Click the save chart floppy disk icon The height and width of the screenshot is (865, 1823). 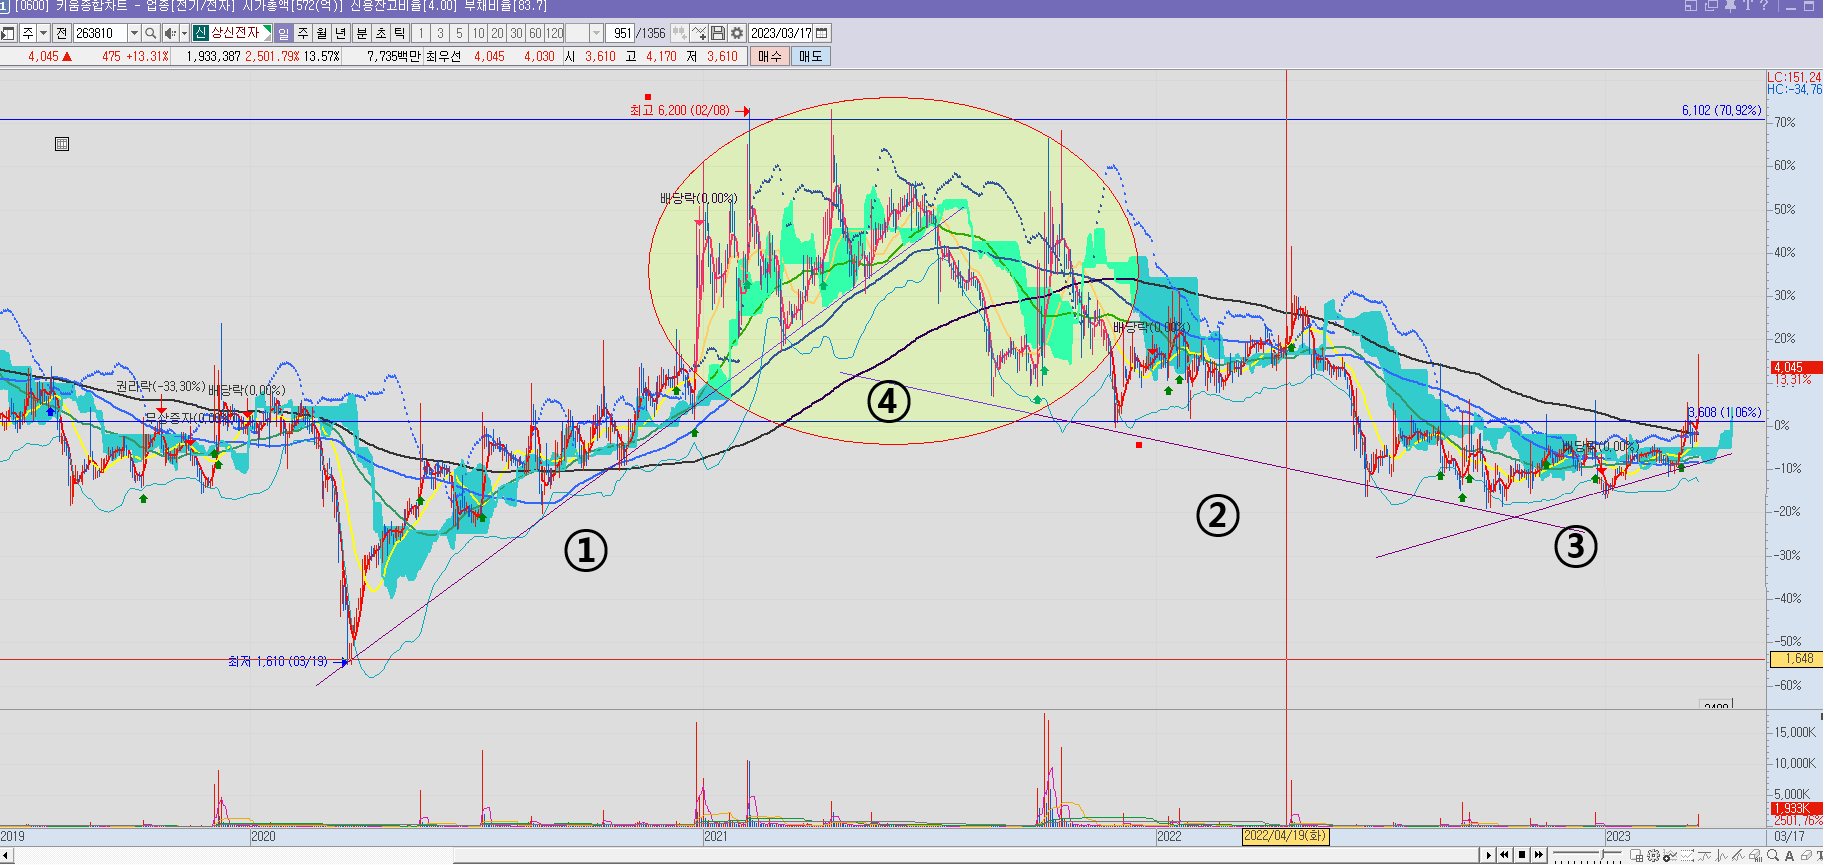click(717, 33)
